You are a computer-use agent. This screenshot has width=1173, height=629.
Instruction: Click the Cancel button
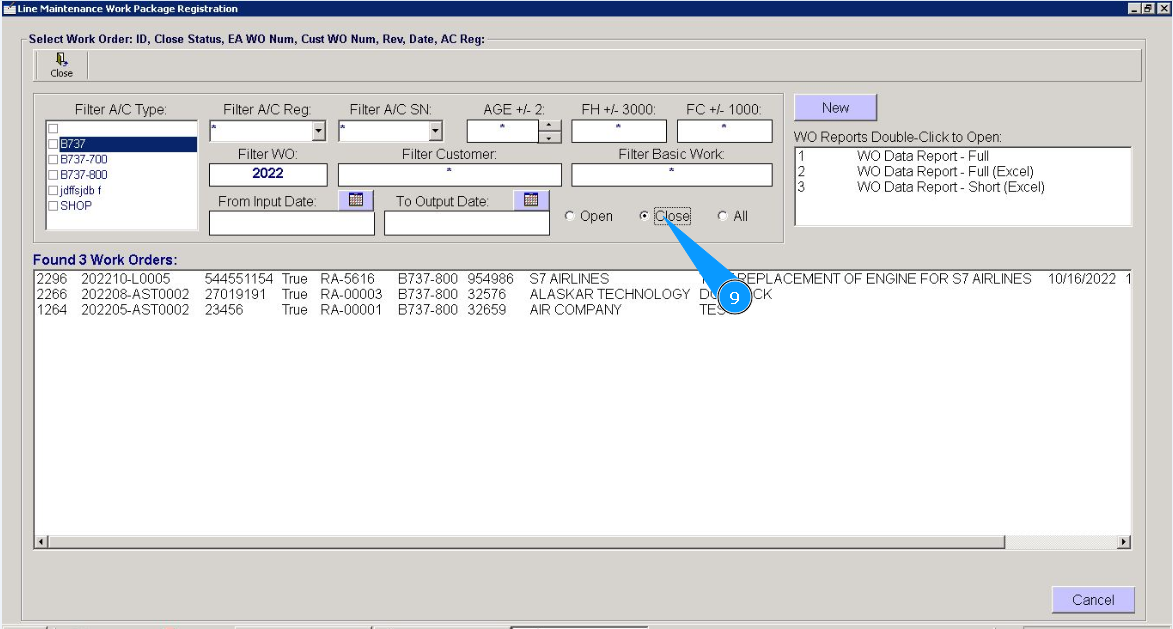coord(1093,600)
